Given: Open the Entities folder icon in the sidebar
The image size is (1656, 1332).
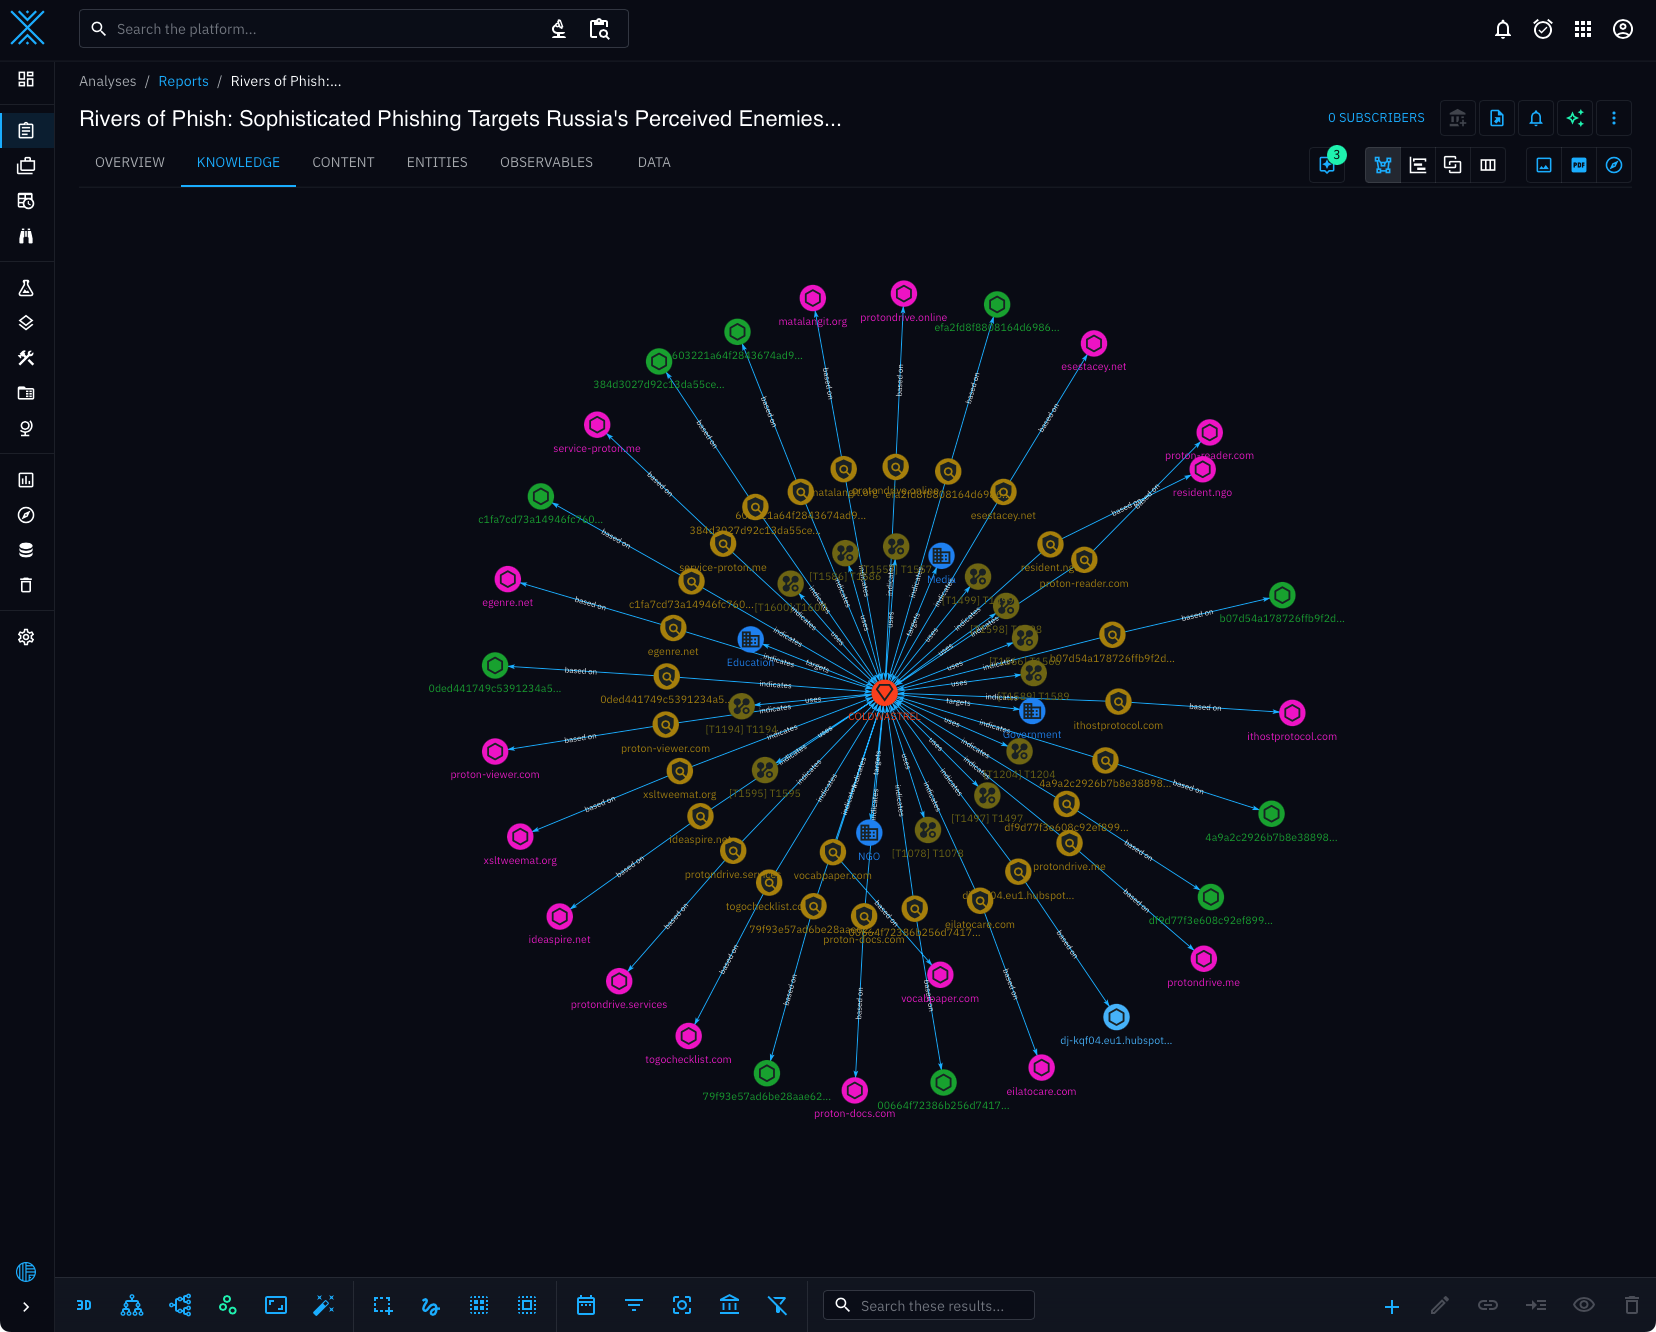Looking at the screenshot, I should (x=26, y=393).
